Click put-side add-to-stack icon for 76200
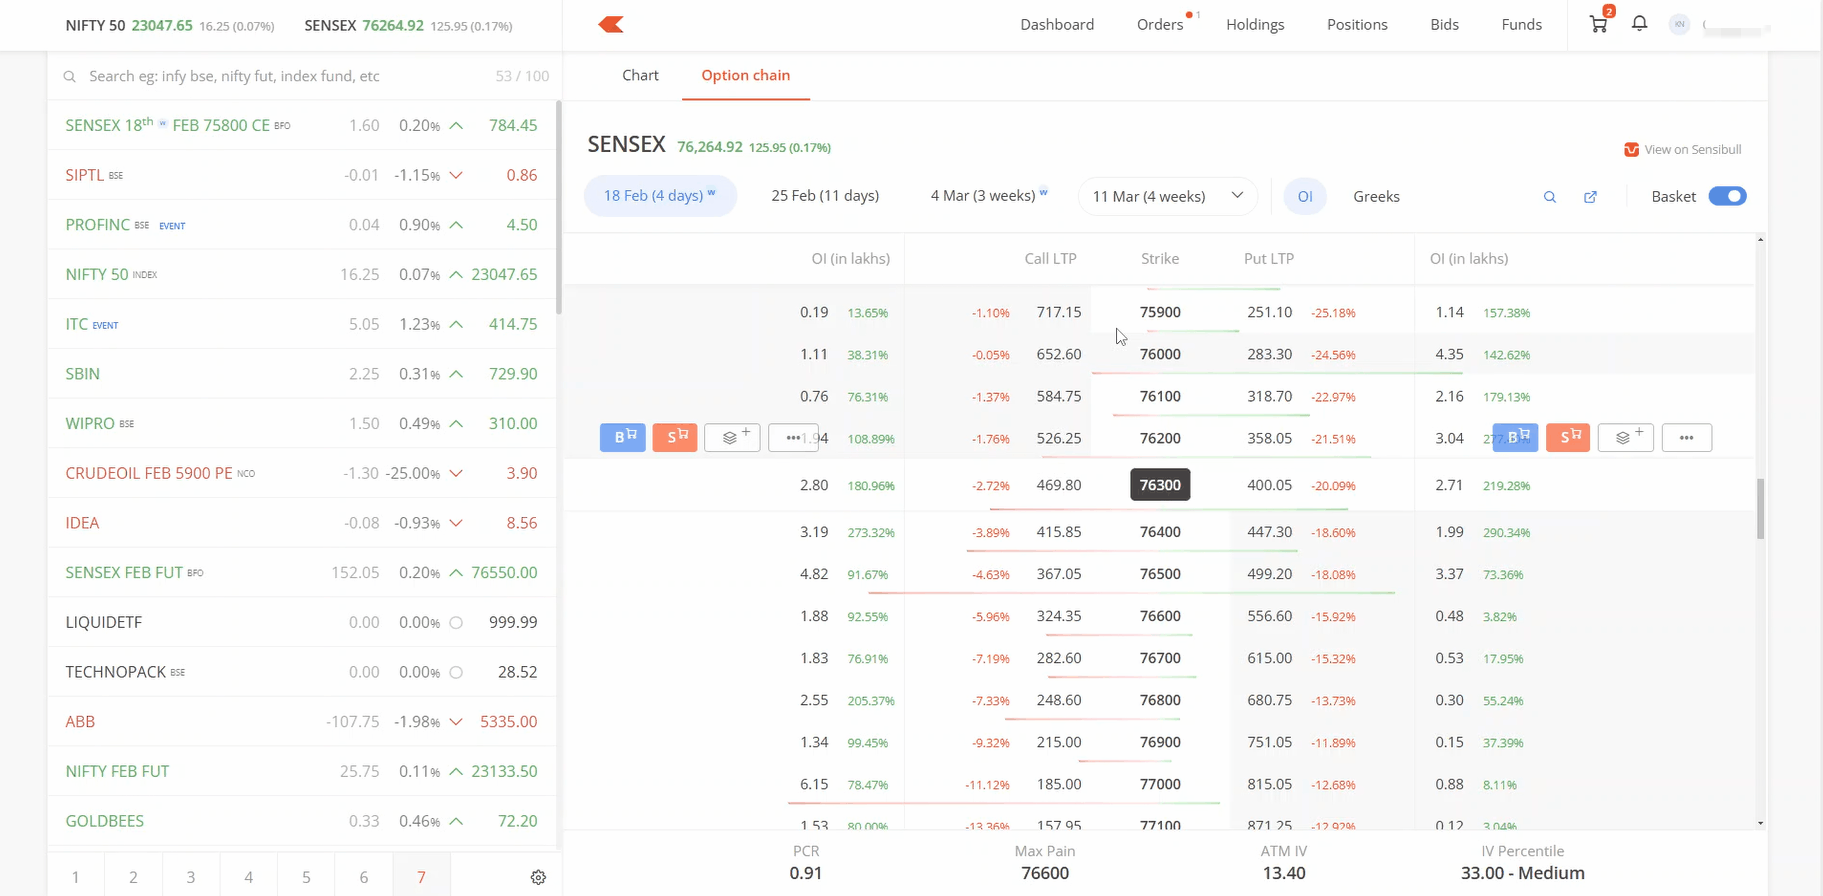The height and width of the screenshot is (896, 1823). click(1626, 437)
